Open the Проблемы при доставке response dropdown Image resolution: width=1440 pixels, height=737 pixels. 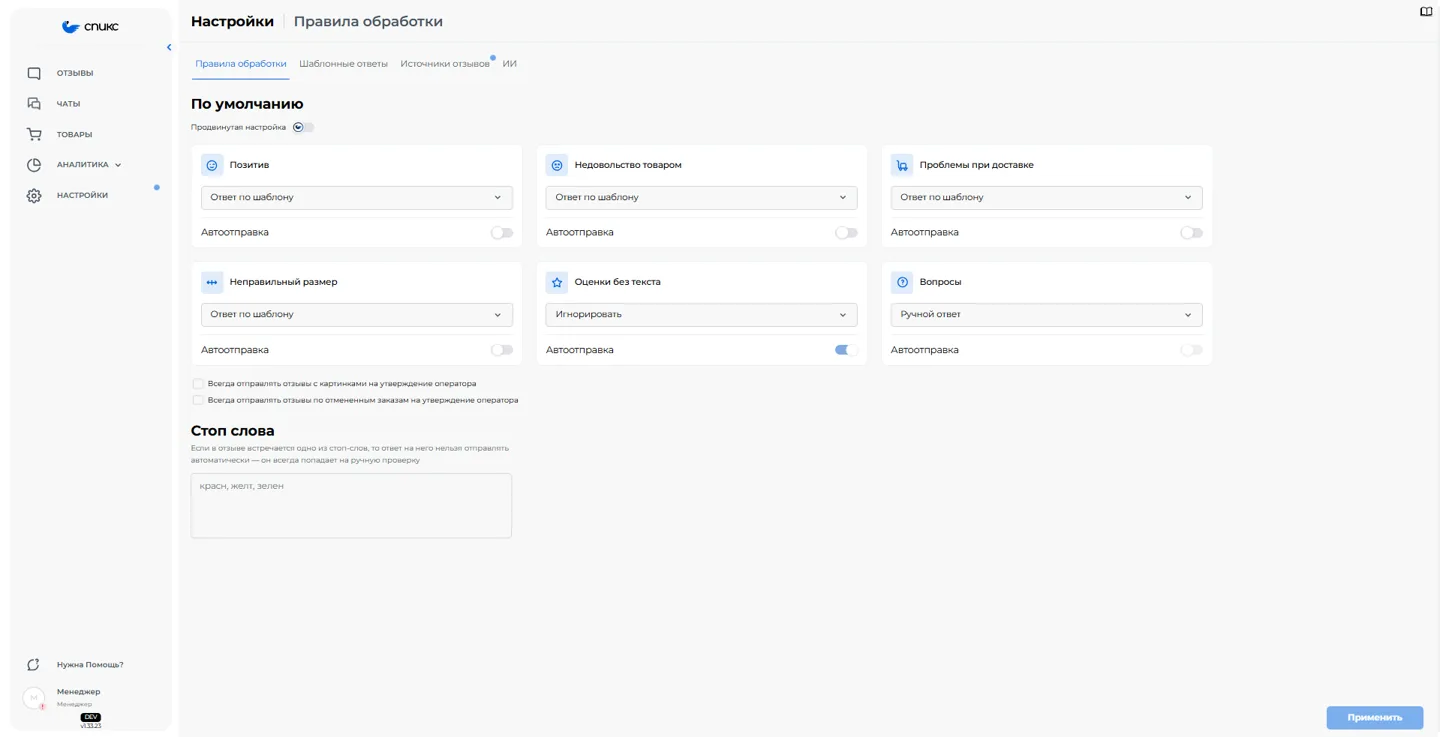click(x=1046, y=197)
